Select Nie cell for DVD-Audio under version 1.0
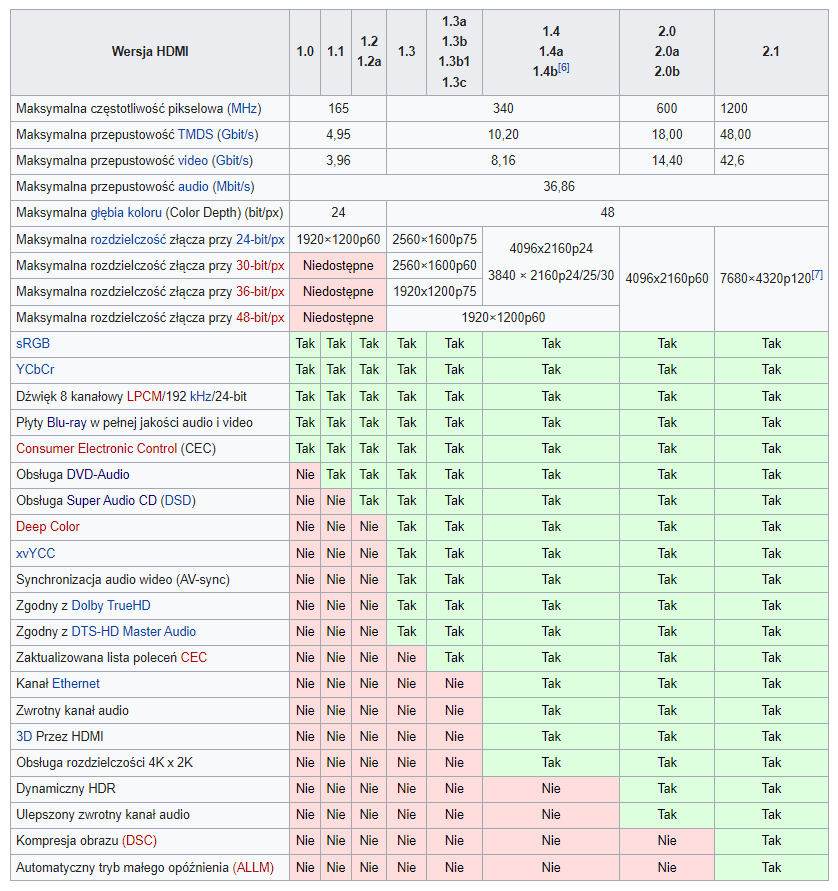The width and height of the screenshot is (838, 891). click(x=305, y=475)
